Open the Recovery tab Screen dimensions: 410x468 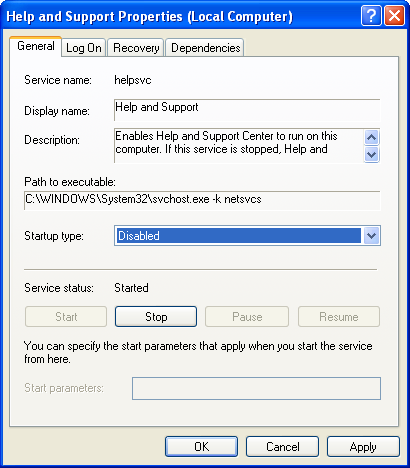click(x=136, y=48)
